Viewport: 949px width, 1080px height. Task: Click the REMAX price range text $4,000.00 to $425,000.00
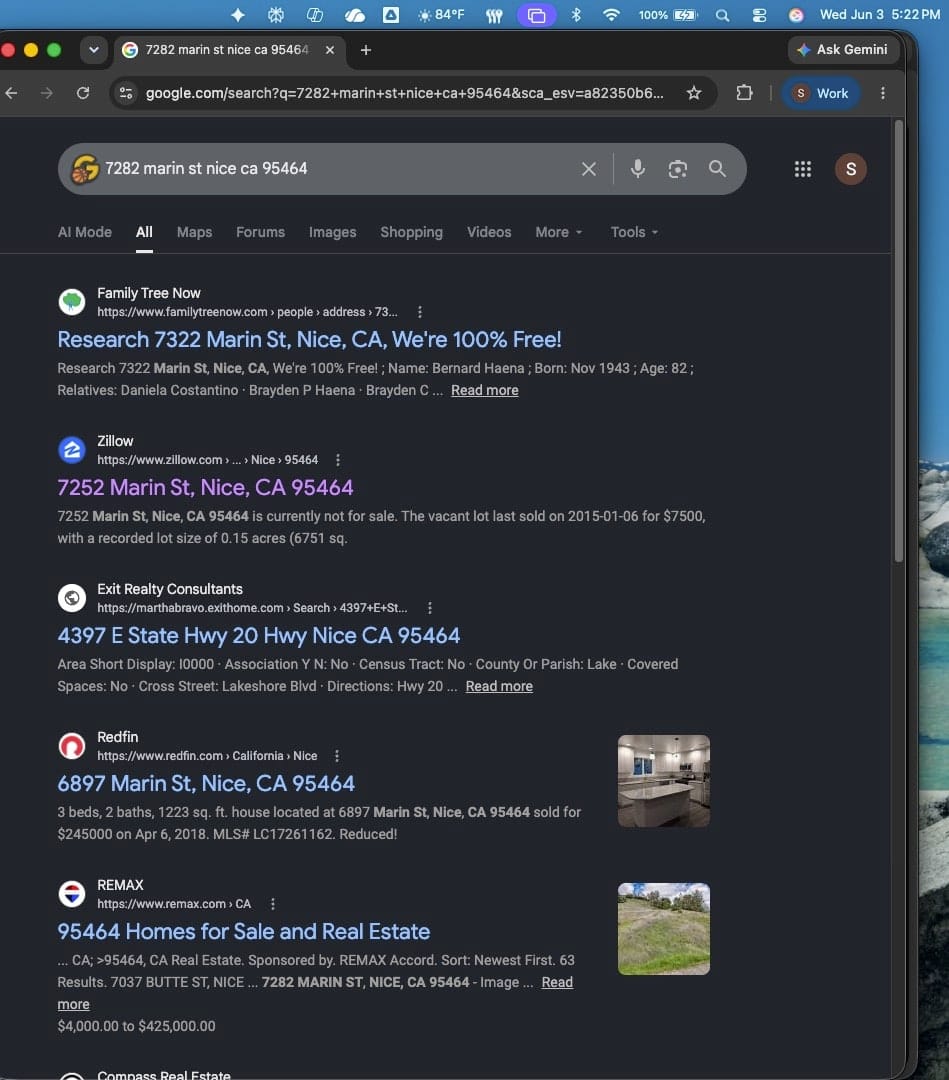[x=136, y=1026]
